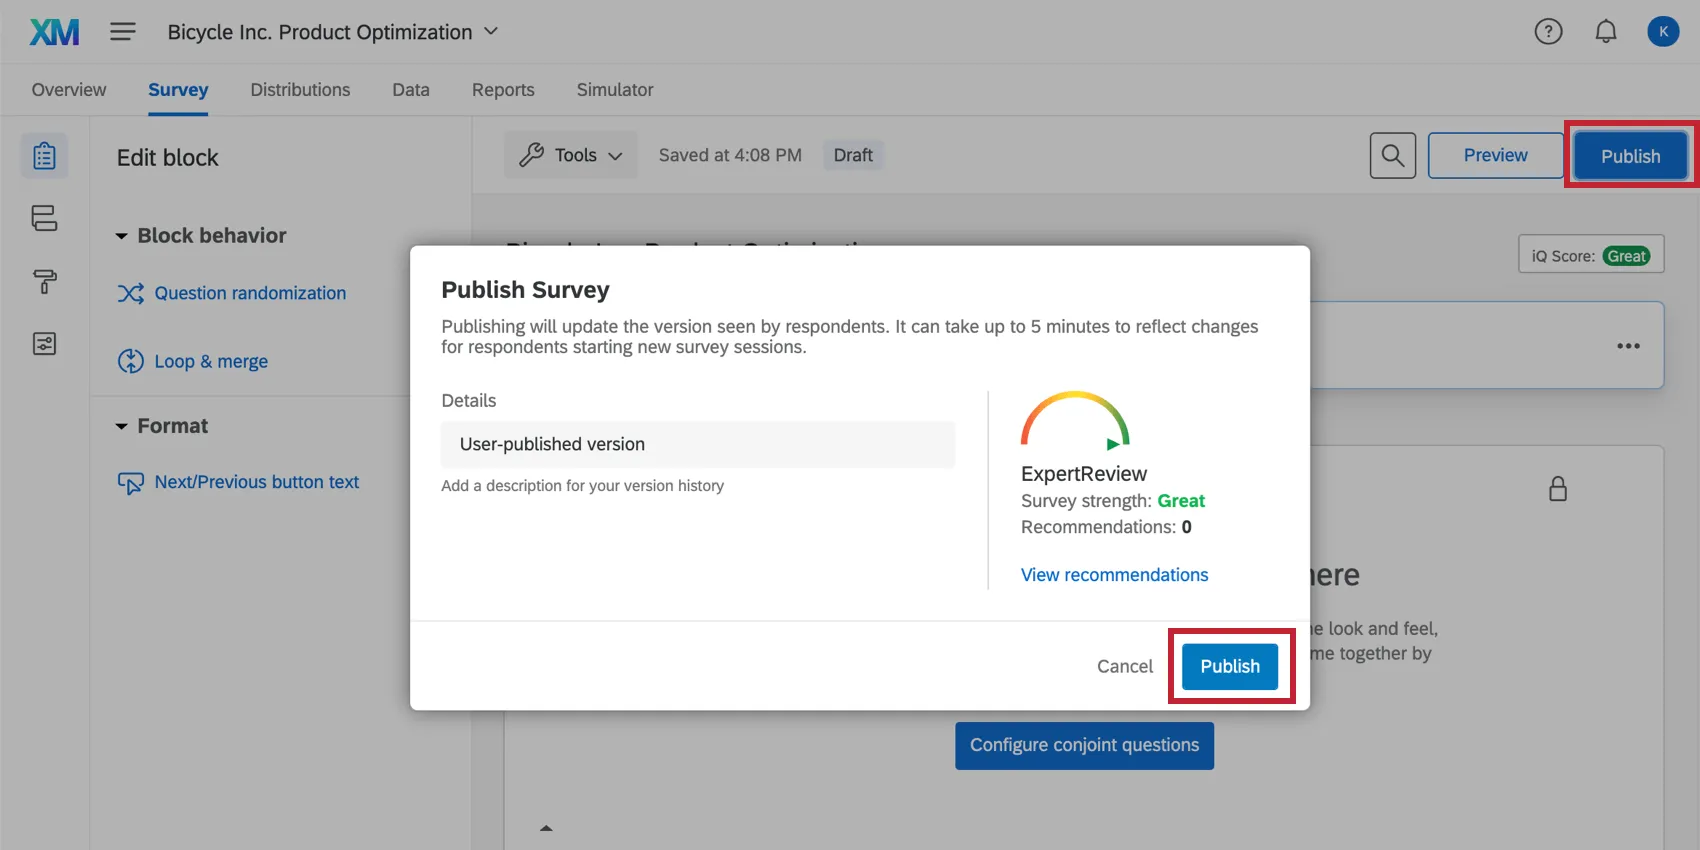The height and width of the screenshot is (850, 1700).
Task: Open the Tools dropdown menu
Action: pos(571,156)
